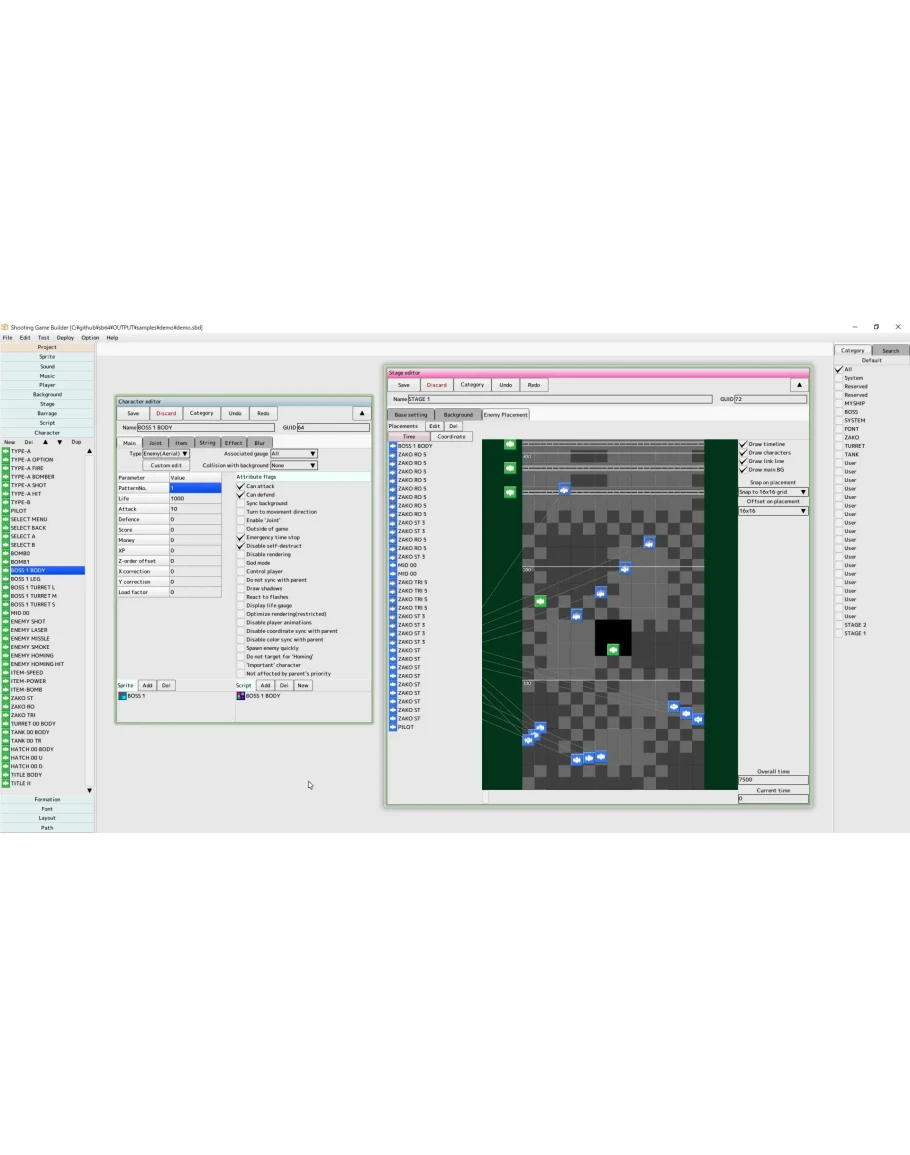The width and height of the screenshot is (910, 1155).
Task: Click Discard in the Stage editor
Action: pyautogui.click(x=437, y=385)
